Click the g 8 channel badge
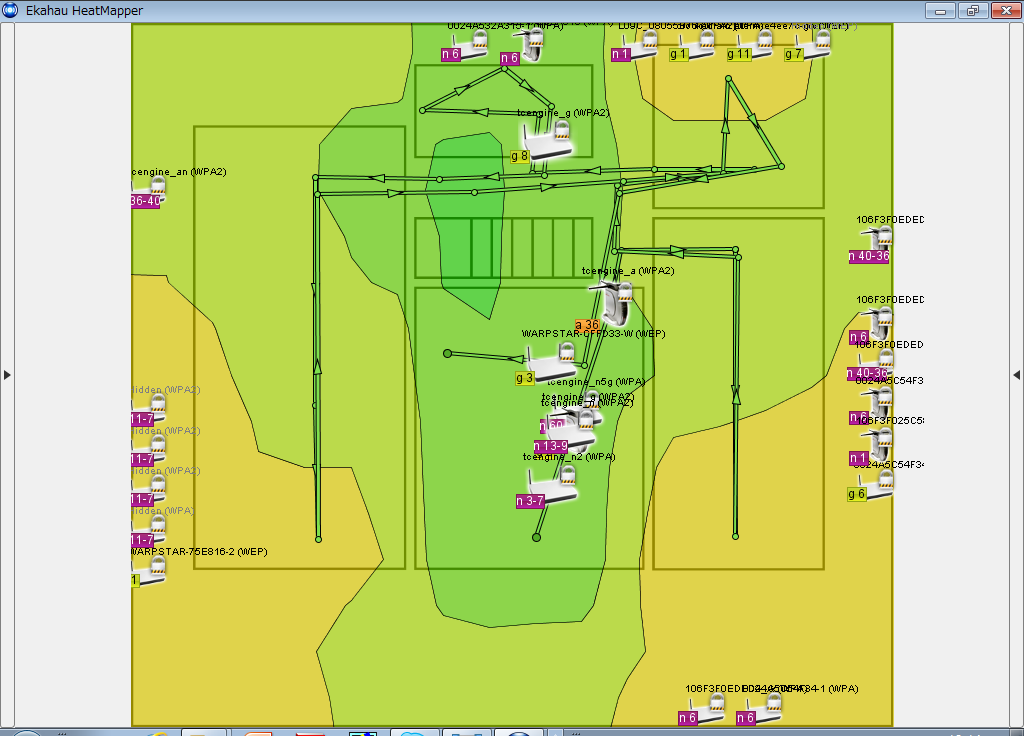The image size is (1024, 736). (520, 157)
